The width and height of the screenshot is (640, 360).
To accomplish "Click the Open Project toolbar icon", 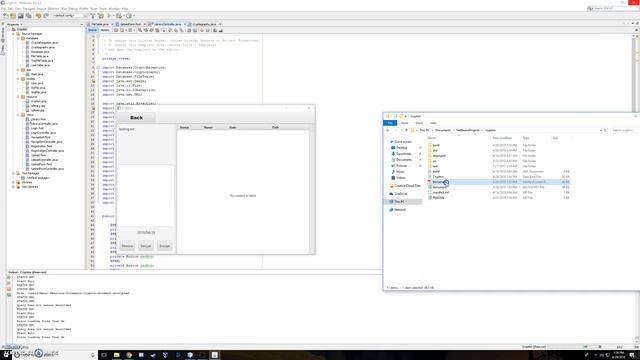I will coord(21,16).
